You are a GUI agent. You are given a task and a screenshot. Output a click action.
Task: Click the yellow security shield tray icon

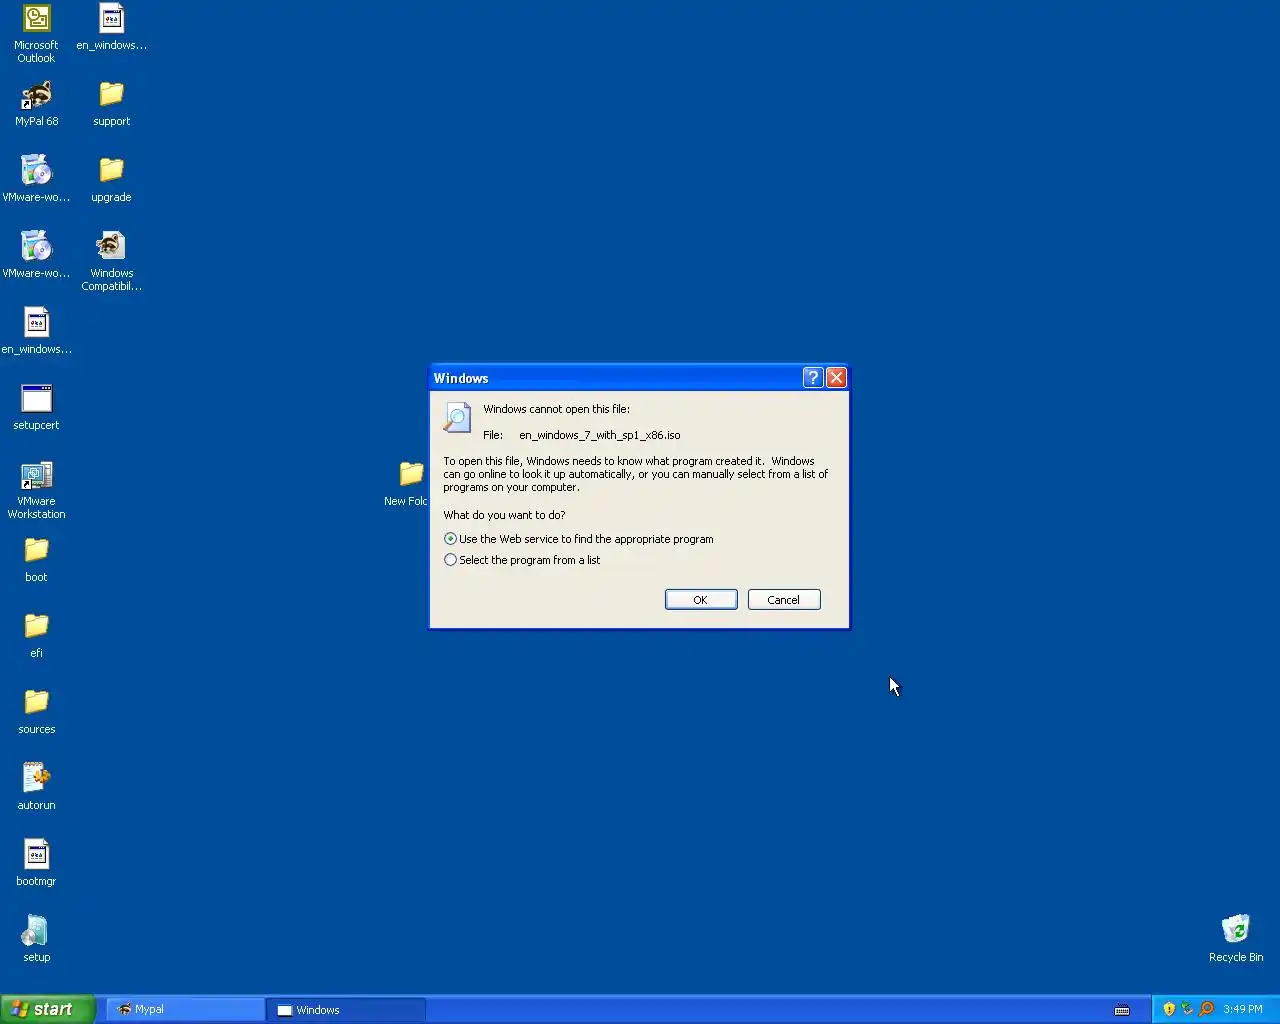[x=1169, y=1009]
